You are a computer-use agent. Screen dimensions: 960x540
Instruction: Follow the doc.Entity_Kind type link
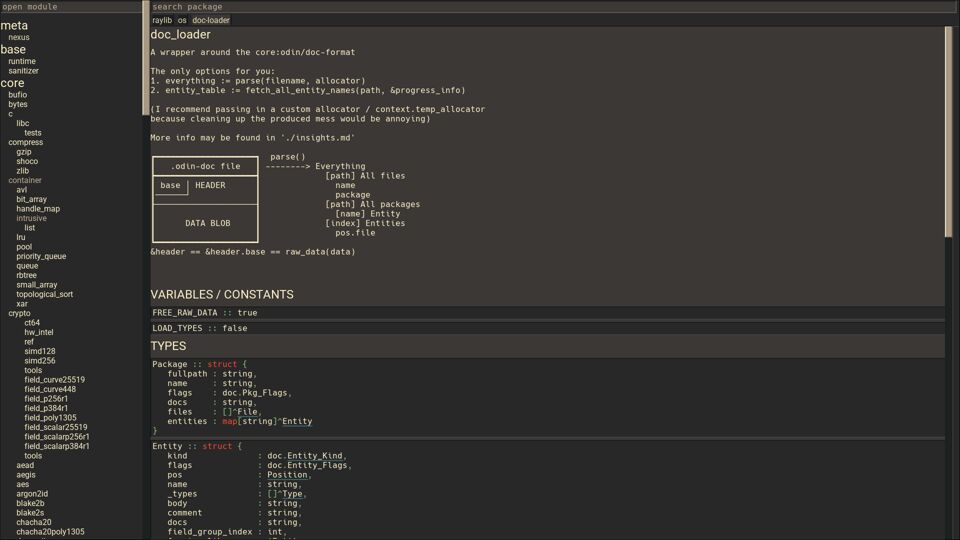[304, 456]
